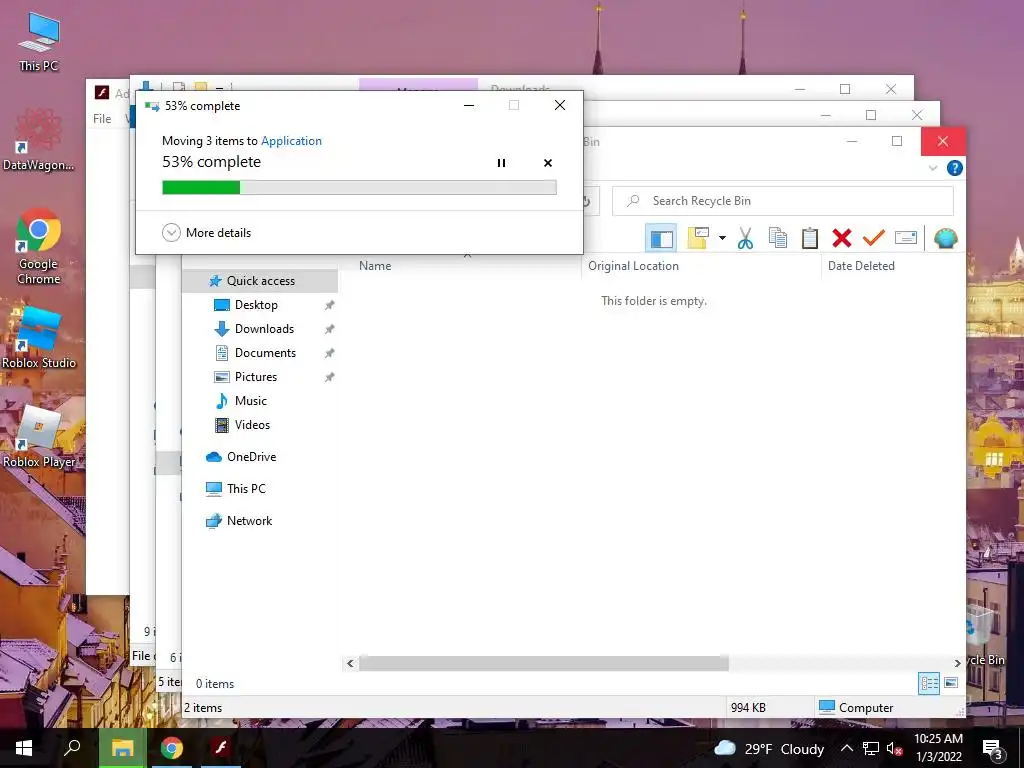Viewport: 1024px width, 768px height.
Task: Click the taskbar search magnifier
Action: point(72,748)
